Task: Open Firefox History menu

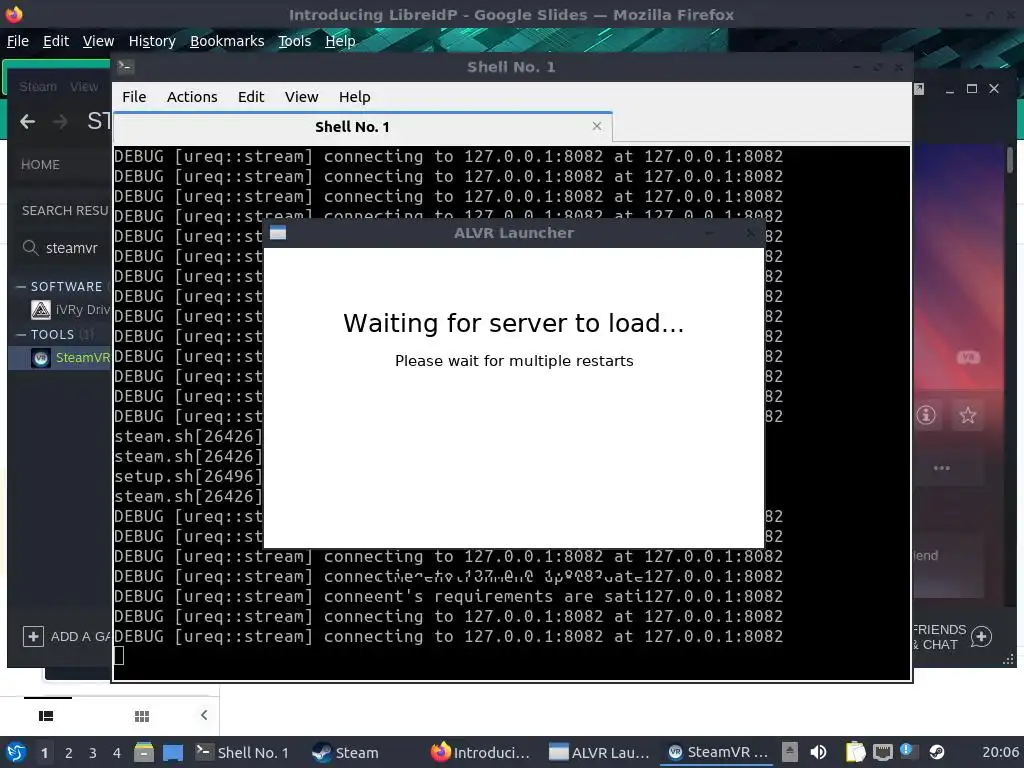Action: tap(152, 41)
